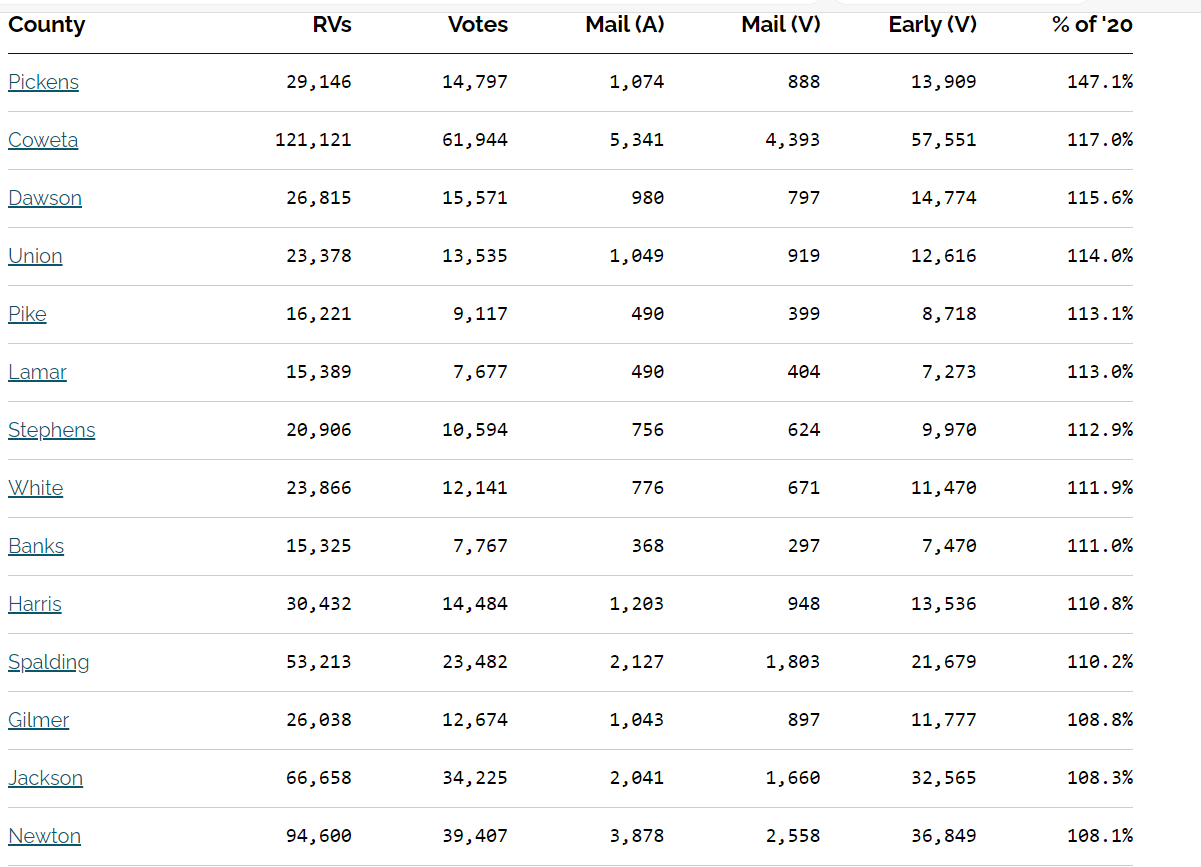1201x867 pixels.
Task: Go to the Banks county link
Action: (x=36, y=546)
